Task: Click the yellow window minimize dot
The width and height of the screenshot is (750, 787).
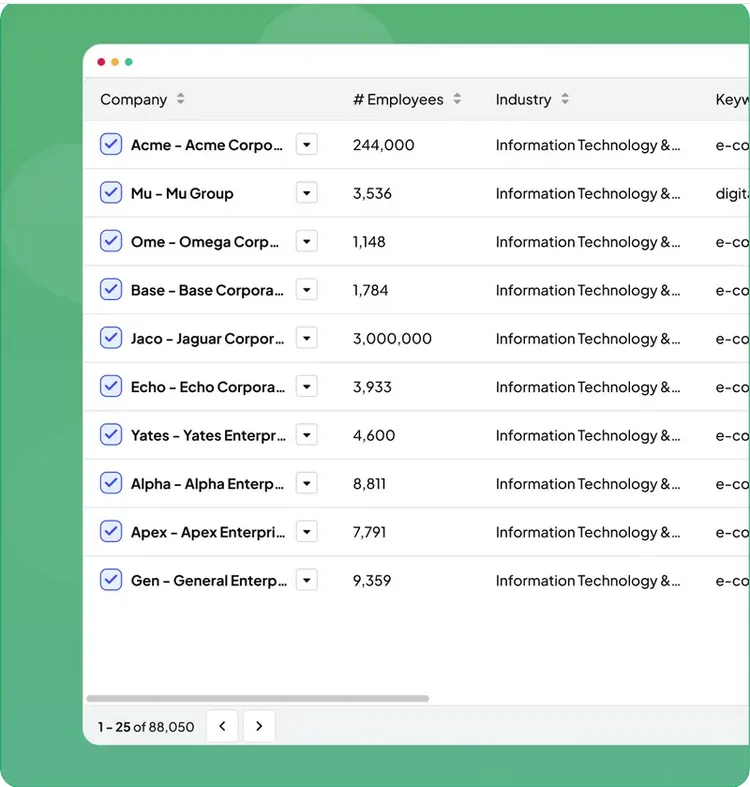Action: (x=115, y=62)
